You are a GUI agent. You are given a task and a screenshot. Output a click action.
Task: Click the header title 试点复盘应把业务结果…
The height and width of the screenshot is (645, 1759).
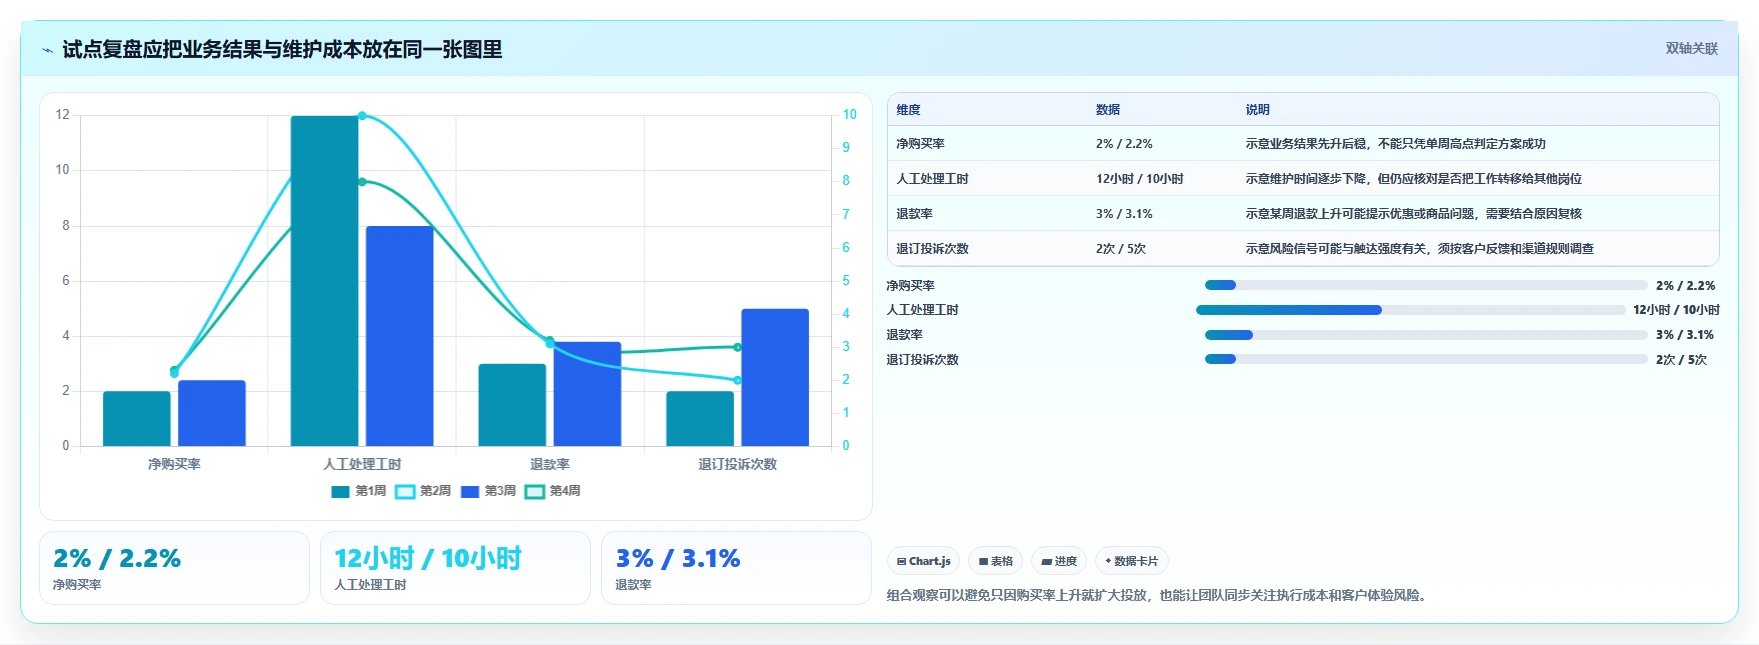point(282,50)
